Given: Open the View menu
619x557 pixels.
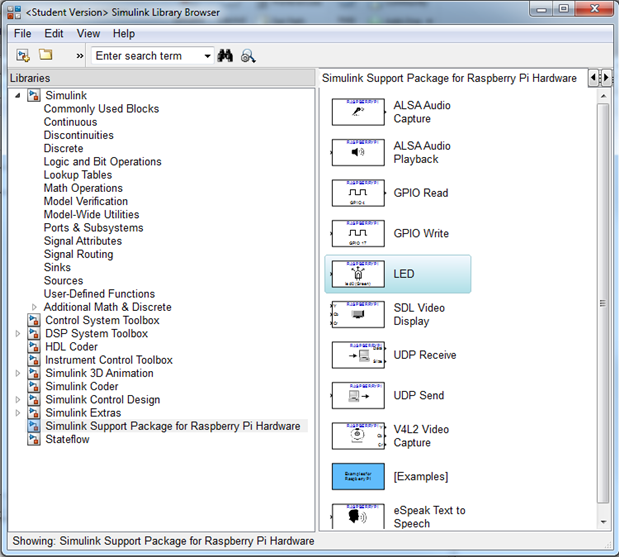Looking at the screenshot, I should pos(88,34).
